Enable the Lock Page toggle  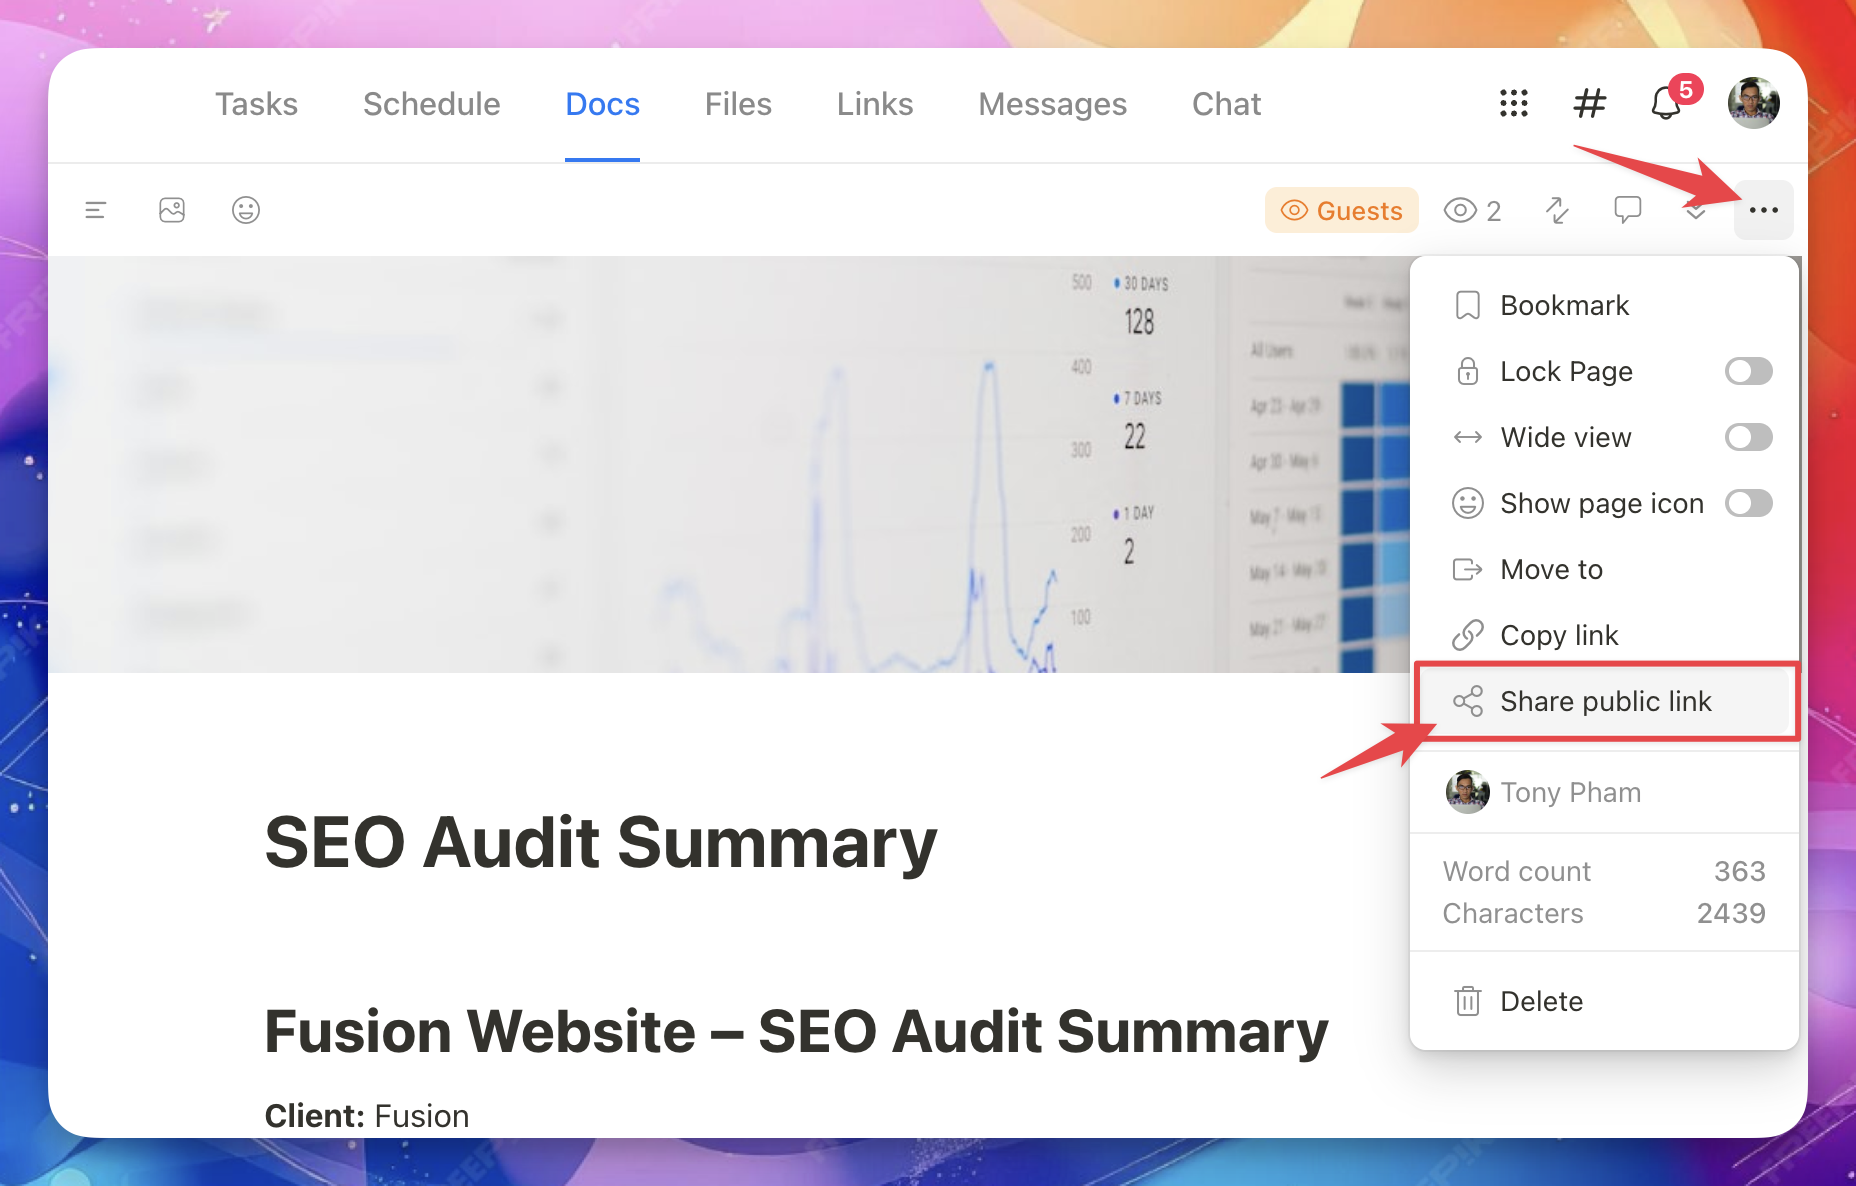1748,371
